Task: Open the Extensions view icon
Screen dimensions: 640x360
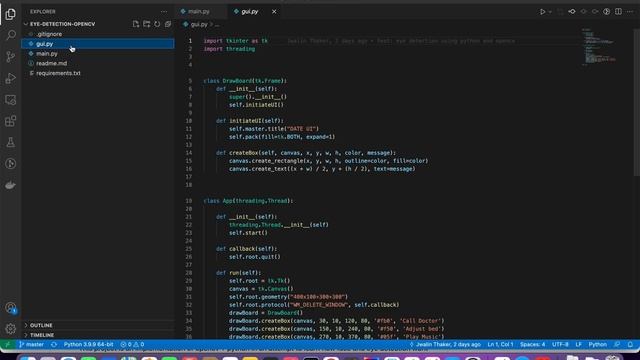Action: coord(11,121)
